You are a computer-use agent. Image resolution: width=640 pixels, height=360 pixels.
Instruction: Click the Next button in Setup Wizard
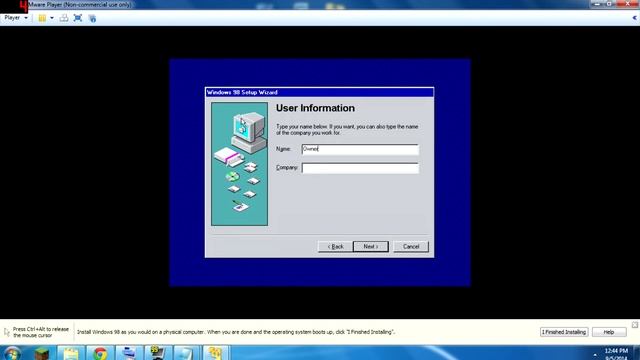pos(371,247)
